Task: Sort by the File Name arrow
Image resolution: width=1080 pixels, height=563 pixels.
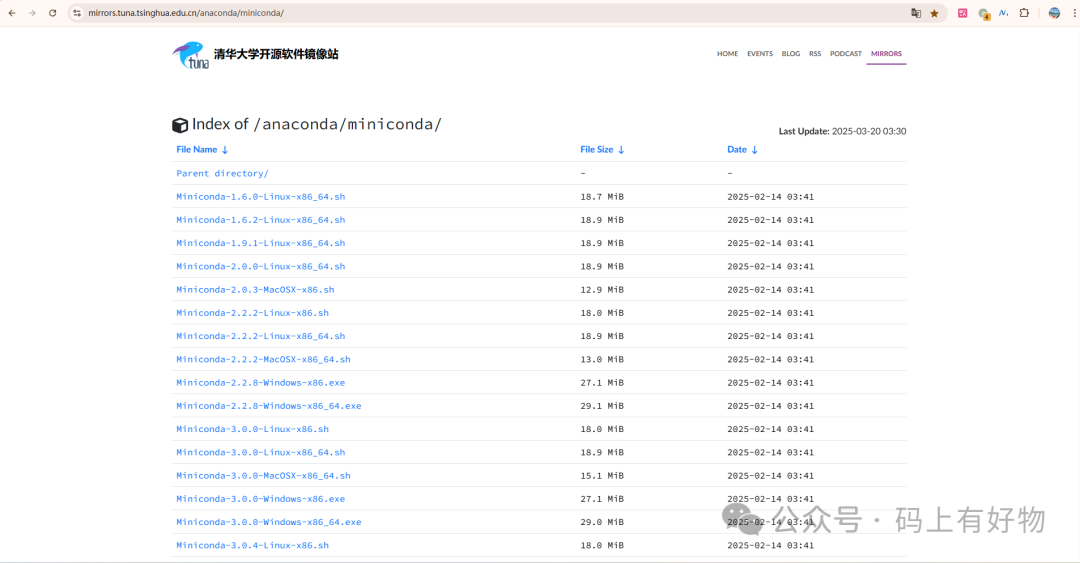Action: [225, 150]
